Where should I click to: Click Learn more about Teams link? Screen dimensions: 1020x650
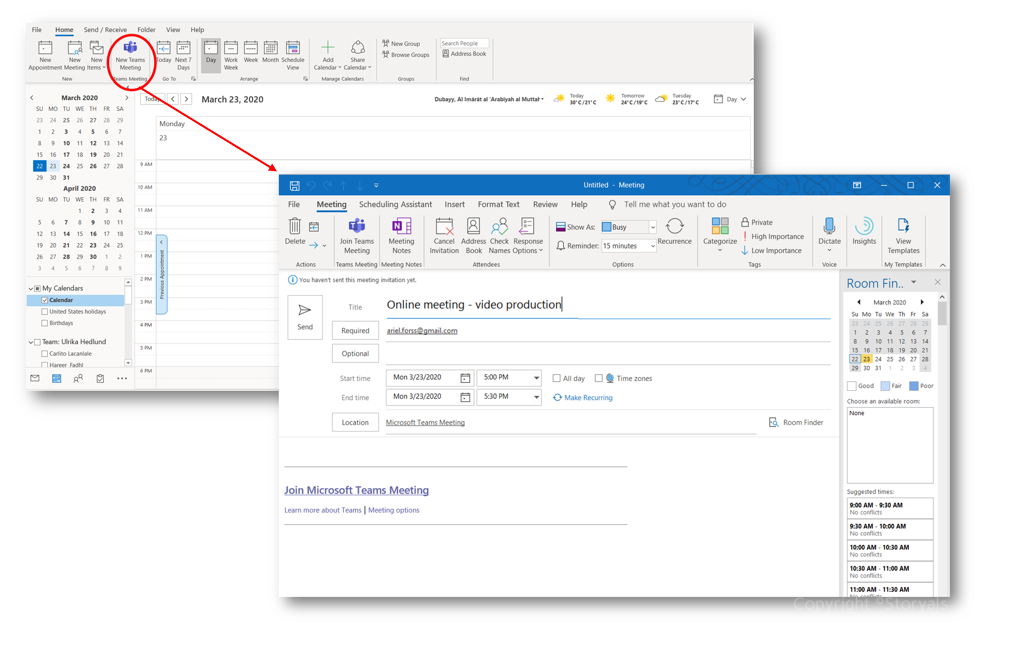(323, 510)
